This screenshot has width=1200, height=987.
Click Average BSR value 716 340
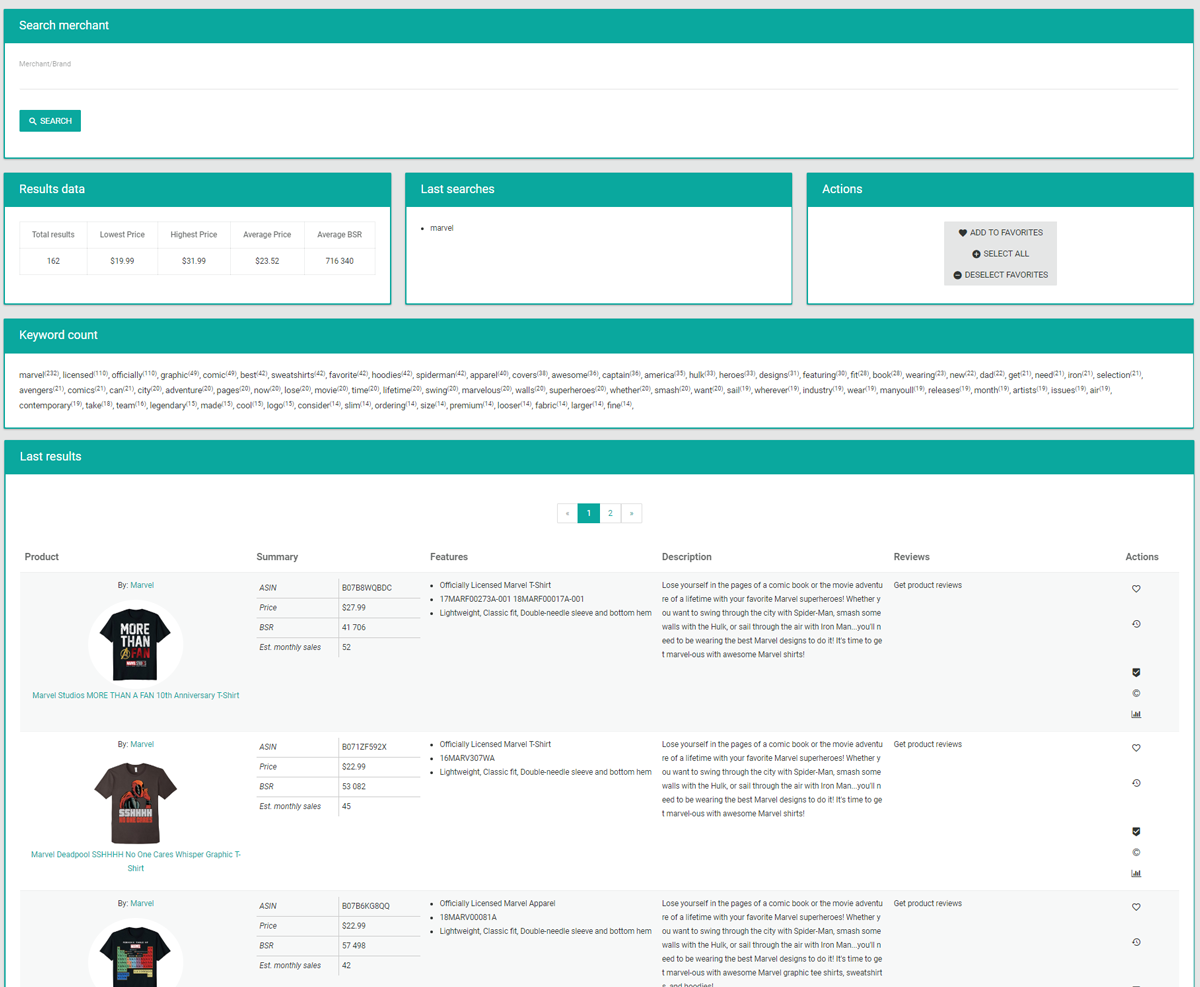pos(340,261)
